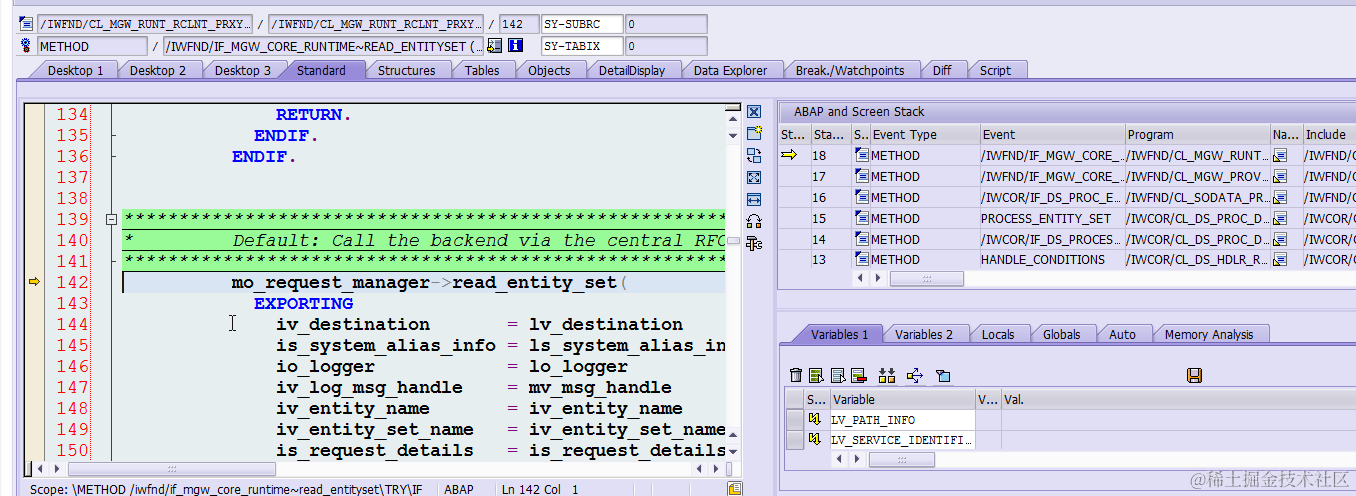Open the Locals tab
1356x496 pixels.
(998, 334)
